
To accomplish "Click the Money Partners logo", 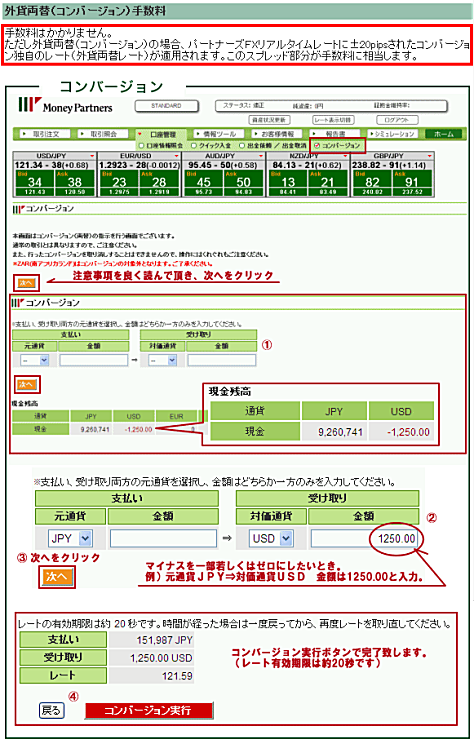I will [x=65, y=105].
